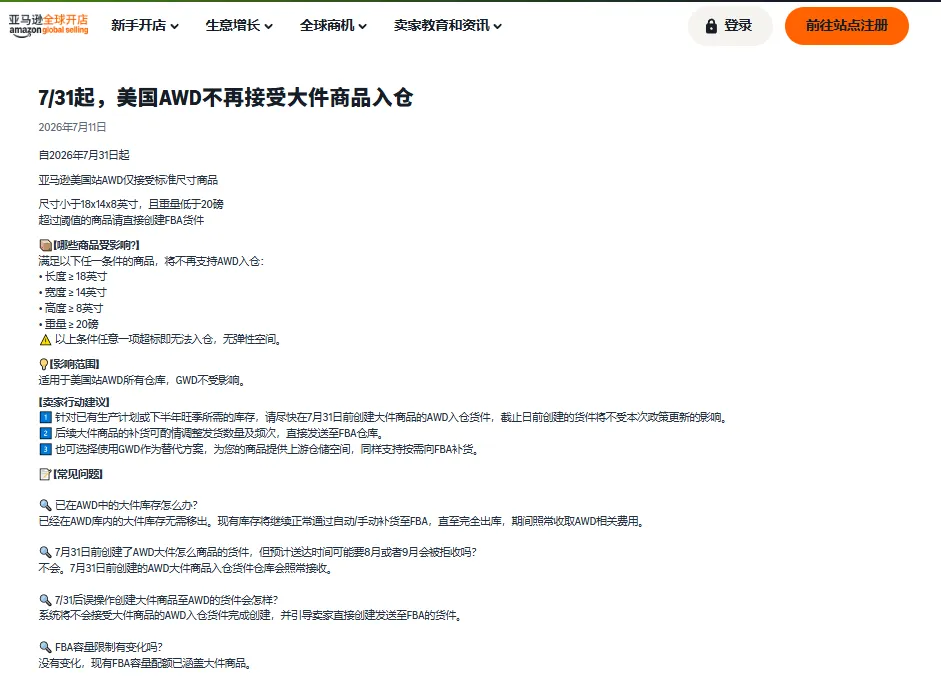The width and height of the screenshot is (941, 687).
Task: Click the question FBA容量限制有变化吗?
Action: click(109, 647)
